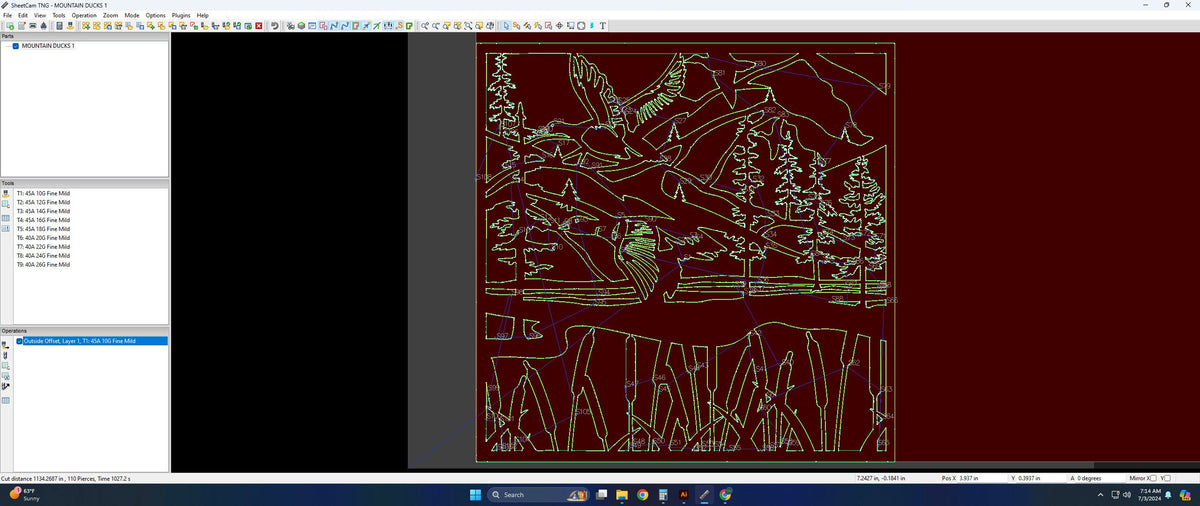Select tool T7: 40A 22G Fine Mild

pyautogui.click(x=43, y=247)
